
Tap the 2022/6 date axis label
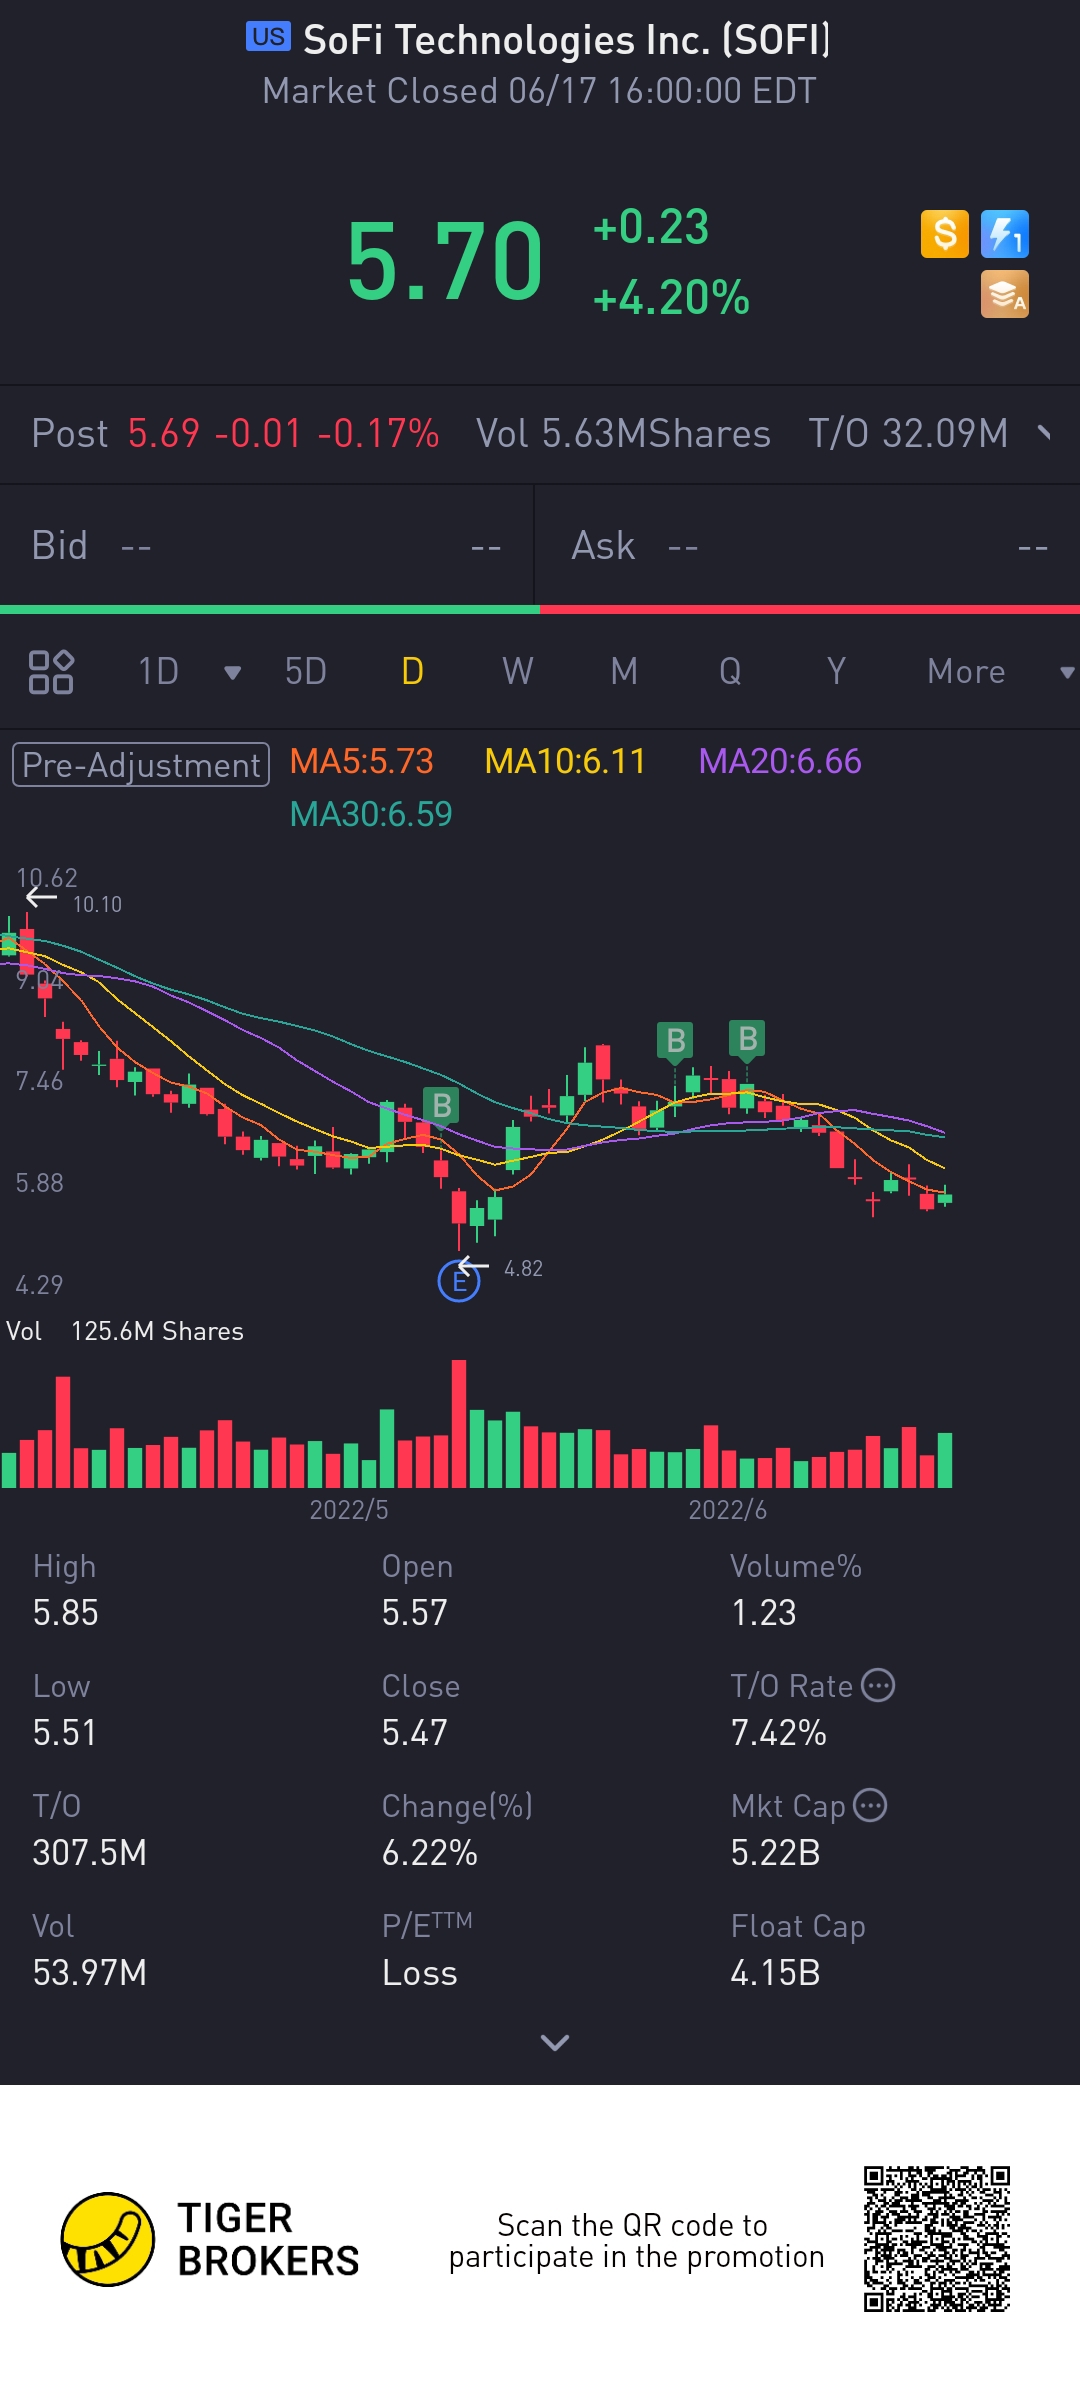pyautogui.click(x=727, y=1509)
